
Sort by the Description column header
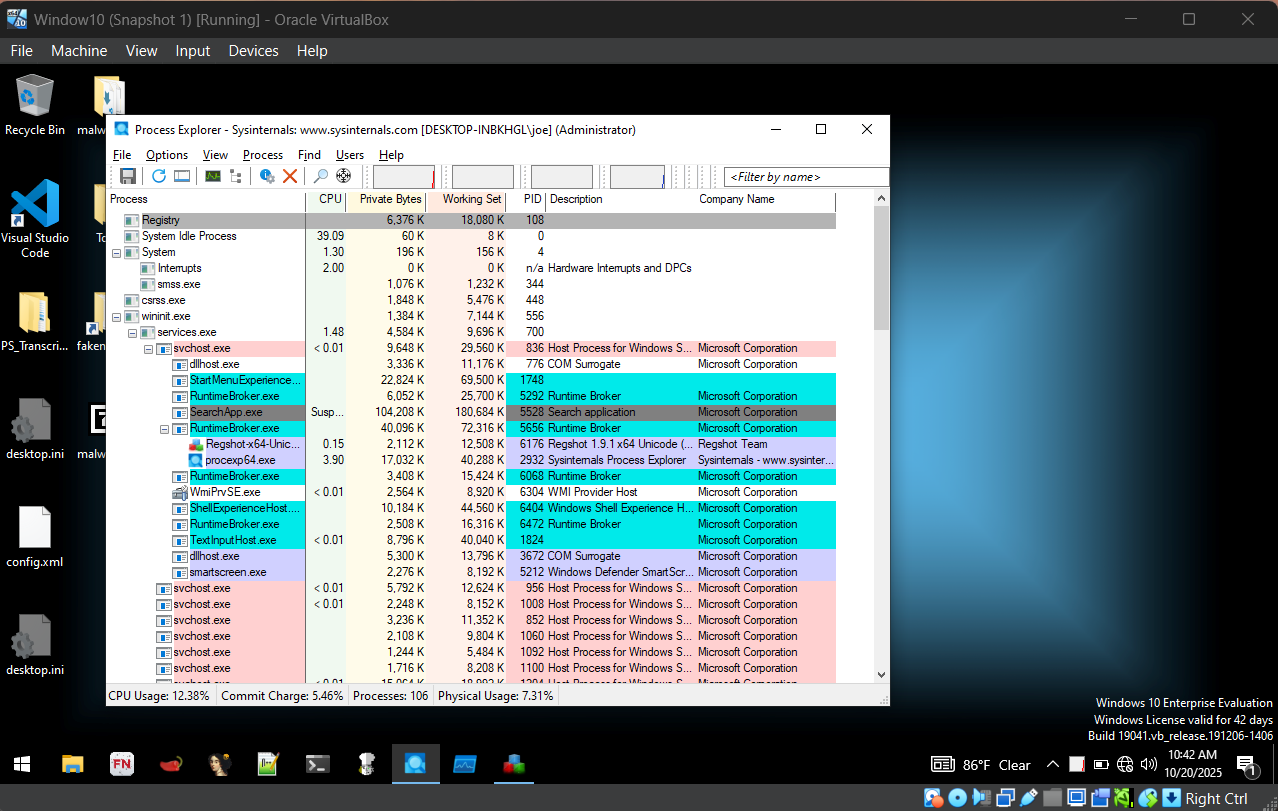(x=621, y=199)
